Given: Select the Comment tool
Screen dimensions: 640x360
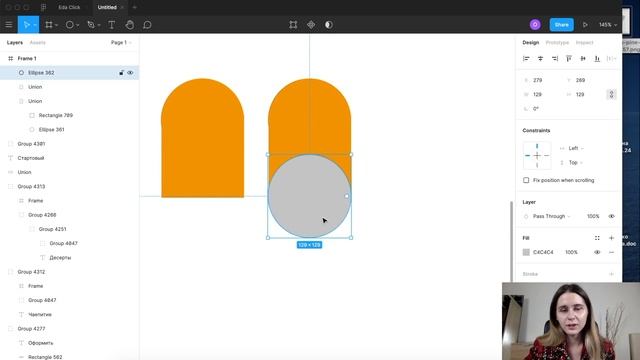Looking at the screenshot, I should point(147,25).
